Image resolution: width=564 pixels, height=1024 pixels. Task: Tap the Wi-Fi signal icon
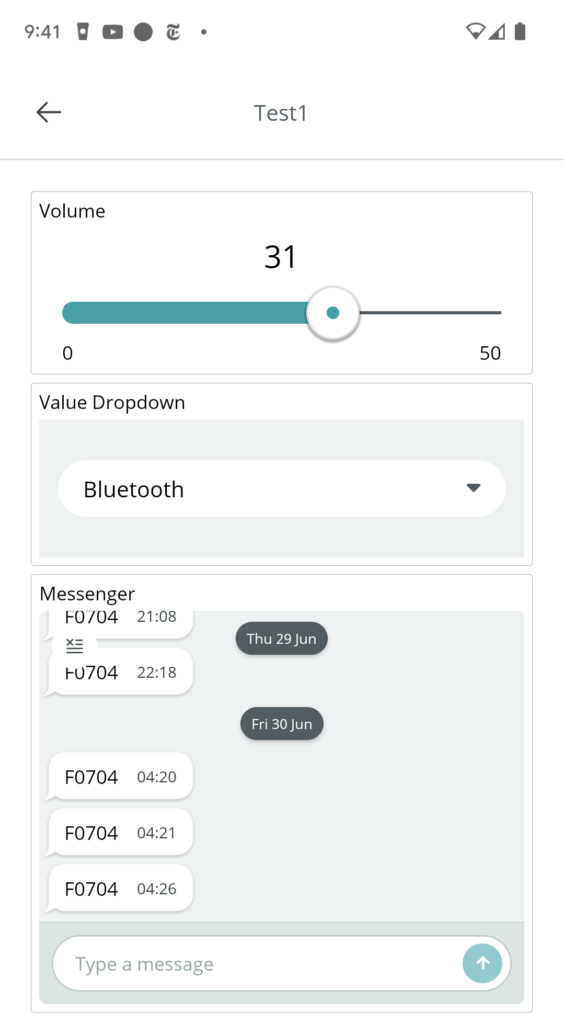pos(475,31)
